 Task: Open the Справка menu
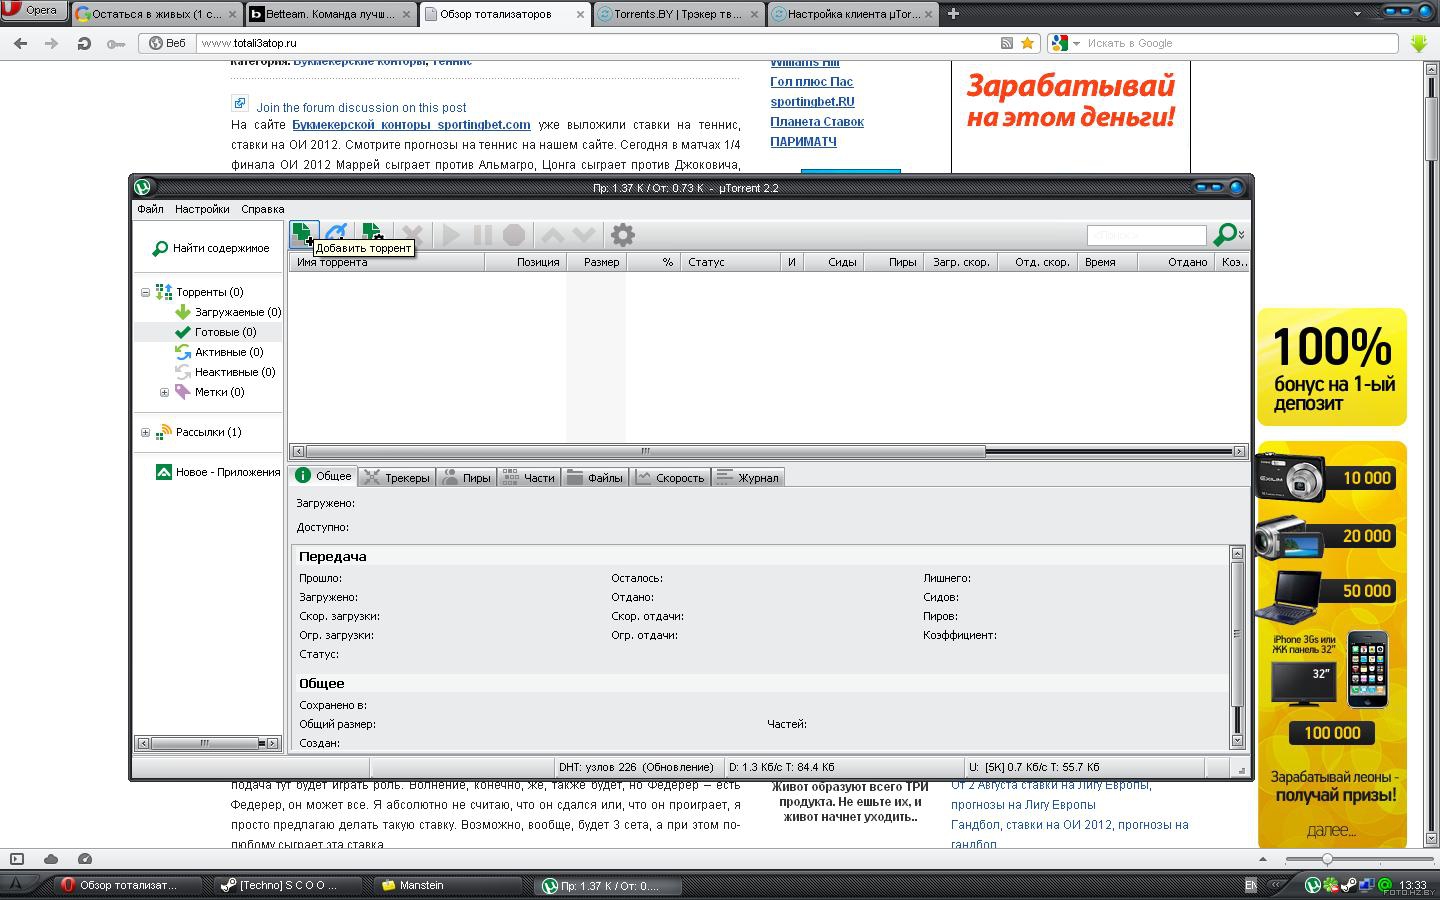(263, 209)
